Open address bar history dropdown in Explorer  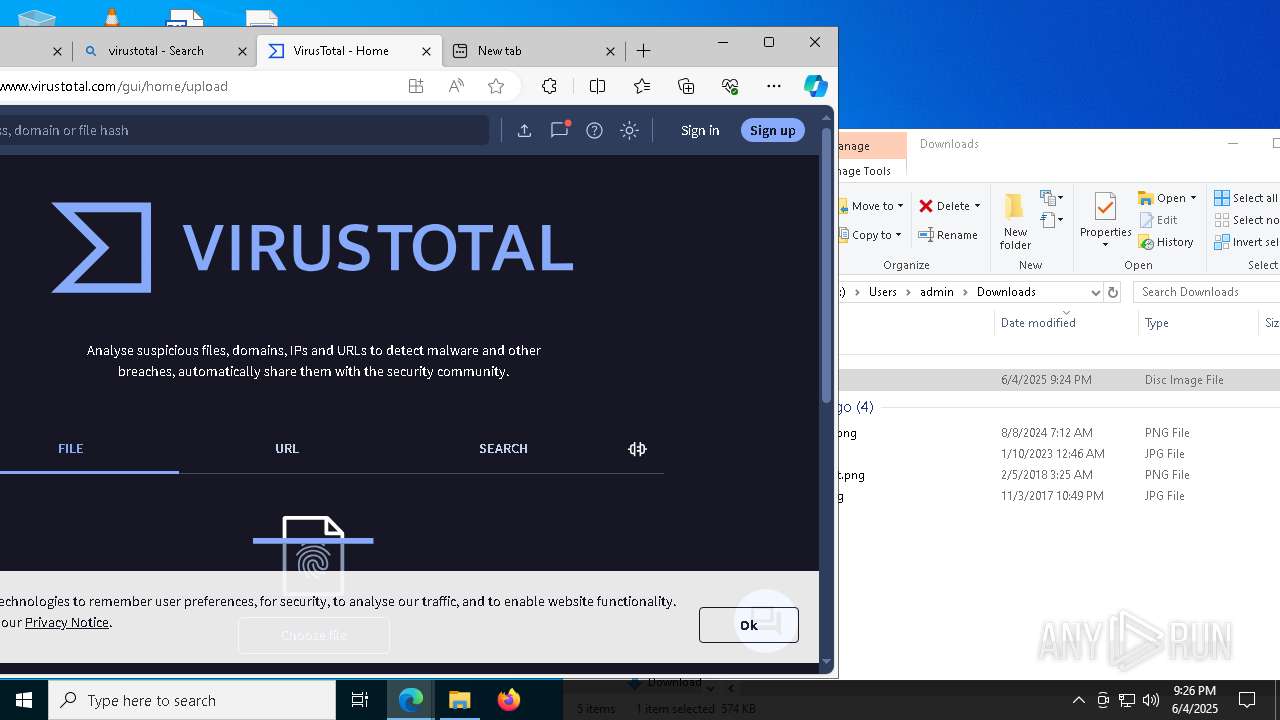1095,292
